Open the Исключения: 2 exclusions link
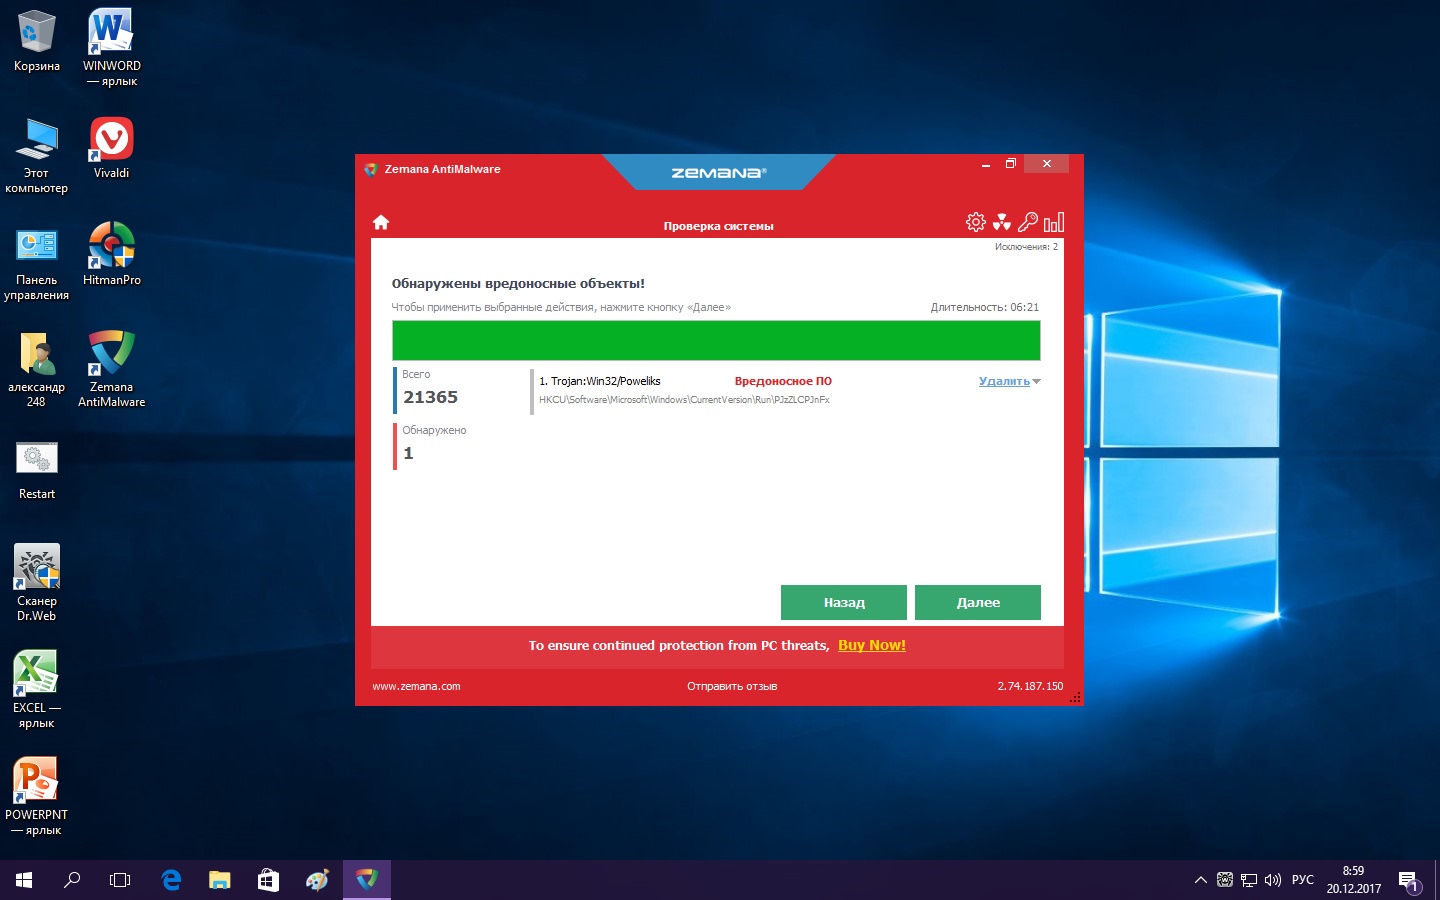Image resolution: width=1440 pixels, height=900 pixels. coord(1026,246)
